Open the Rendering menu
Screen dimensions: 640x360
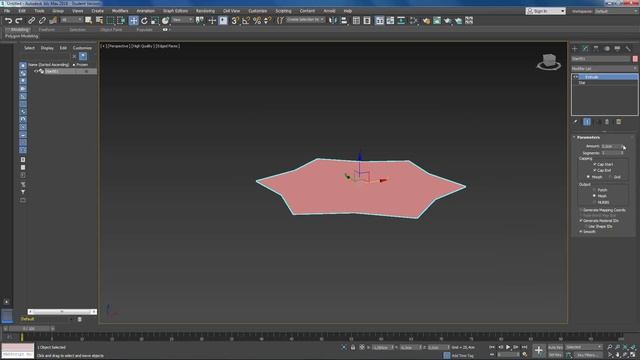pyautogui.click(x=205, y=11)
